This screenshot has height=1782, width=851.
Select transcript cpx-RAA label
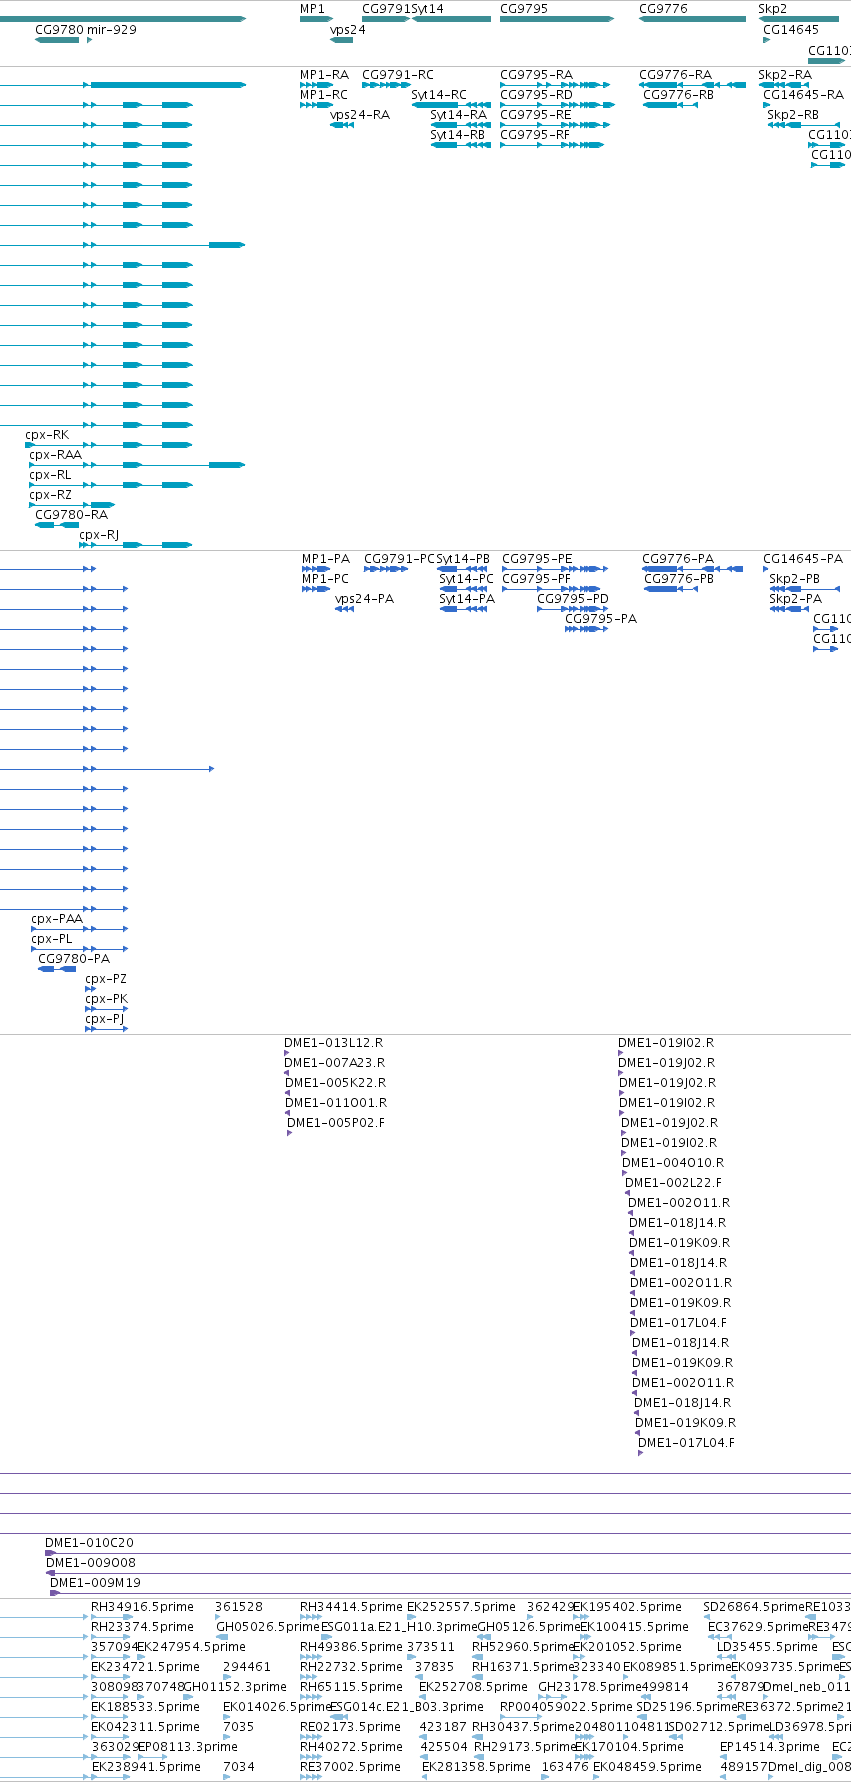[x=56, y=455]
